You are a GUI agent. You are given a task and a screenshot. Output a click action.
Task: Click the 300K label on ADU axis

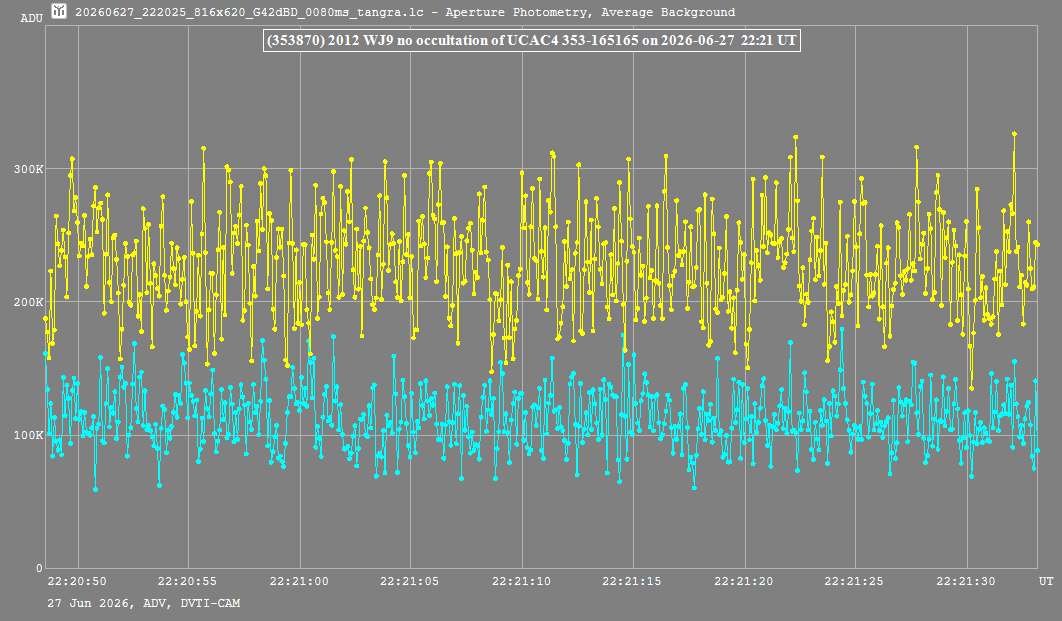pyautogui.click(x=28, y=169)
